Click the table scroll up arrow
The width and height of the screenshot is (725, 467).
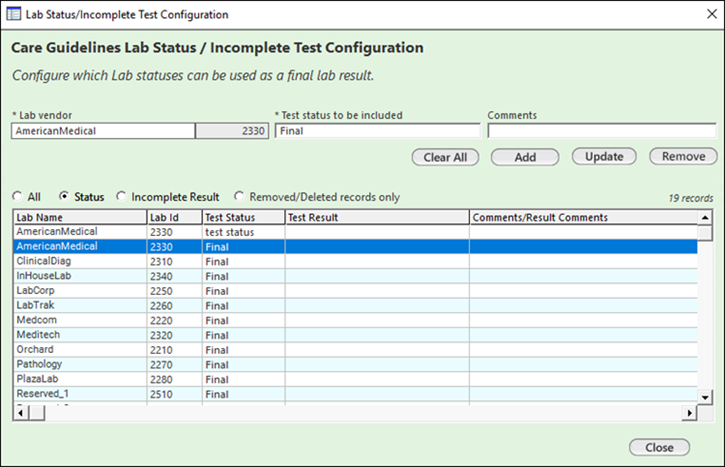[705, 217]
